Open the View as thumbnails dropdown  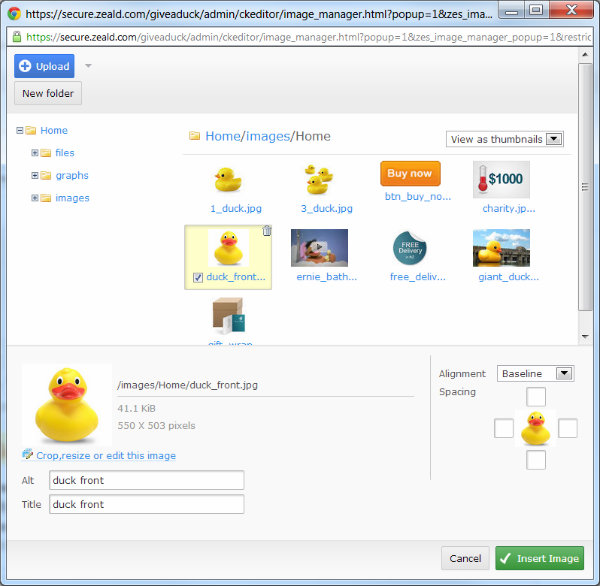pos(504,139)
